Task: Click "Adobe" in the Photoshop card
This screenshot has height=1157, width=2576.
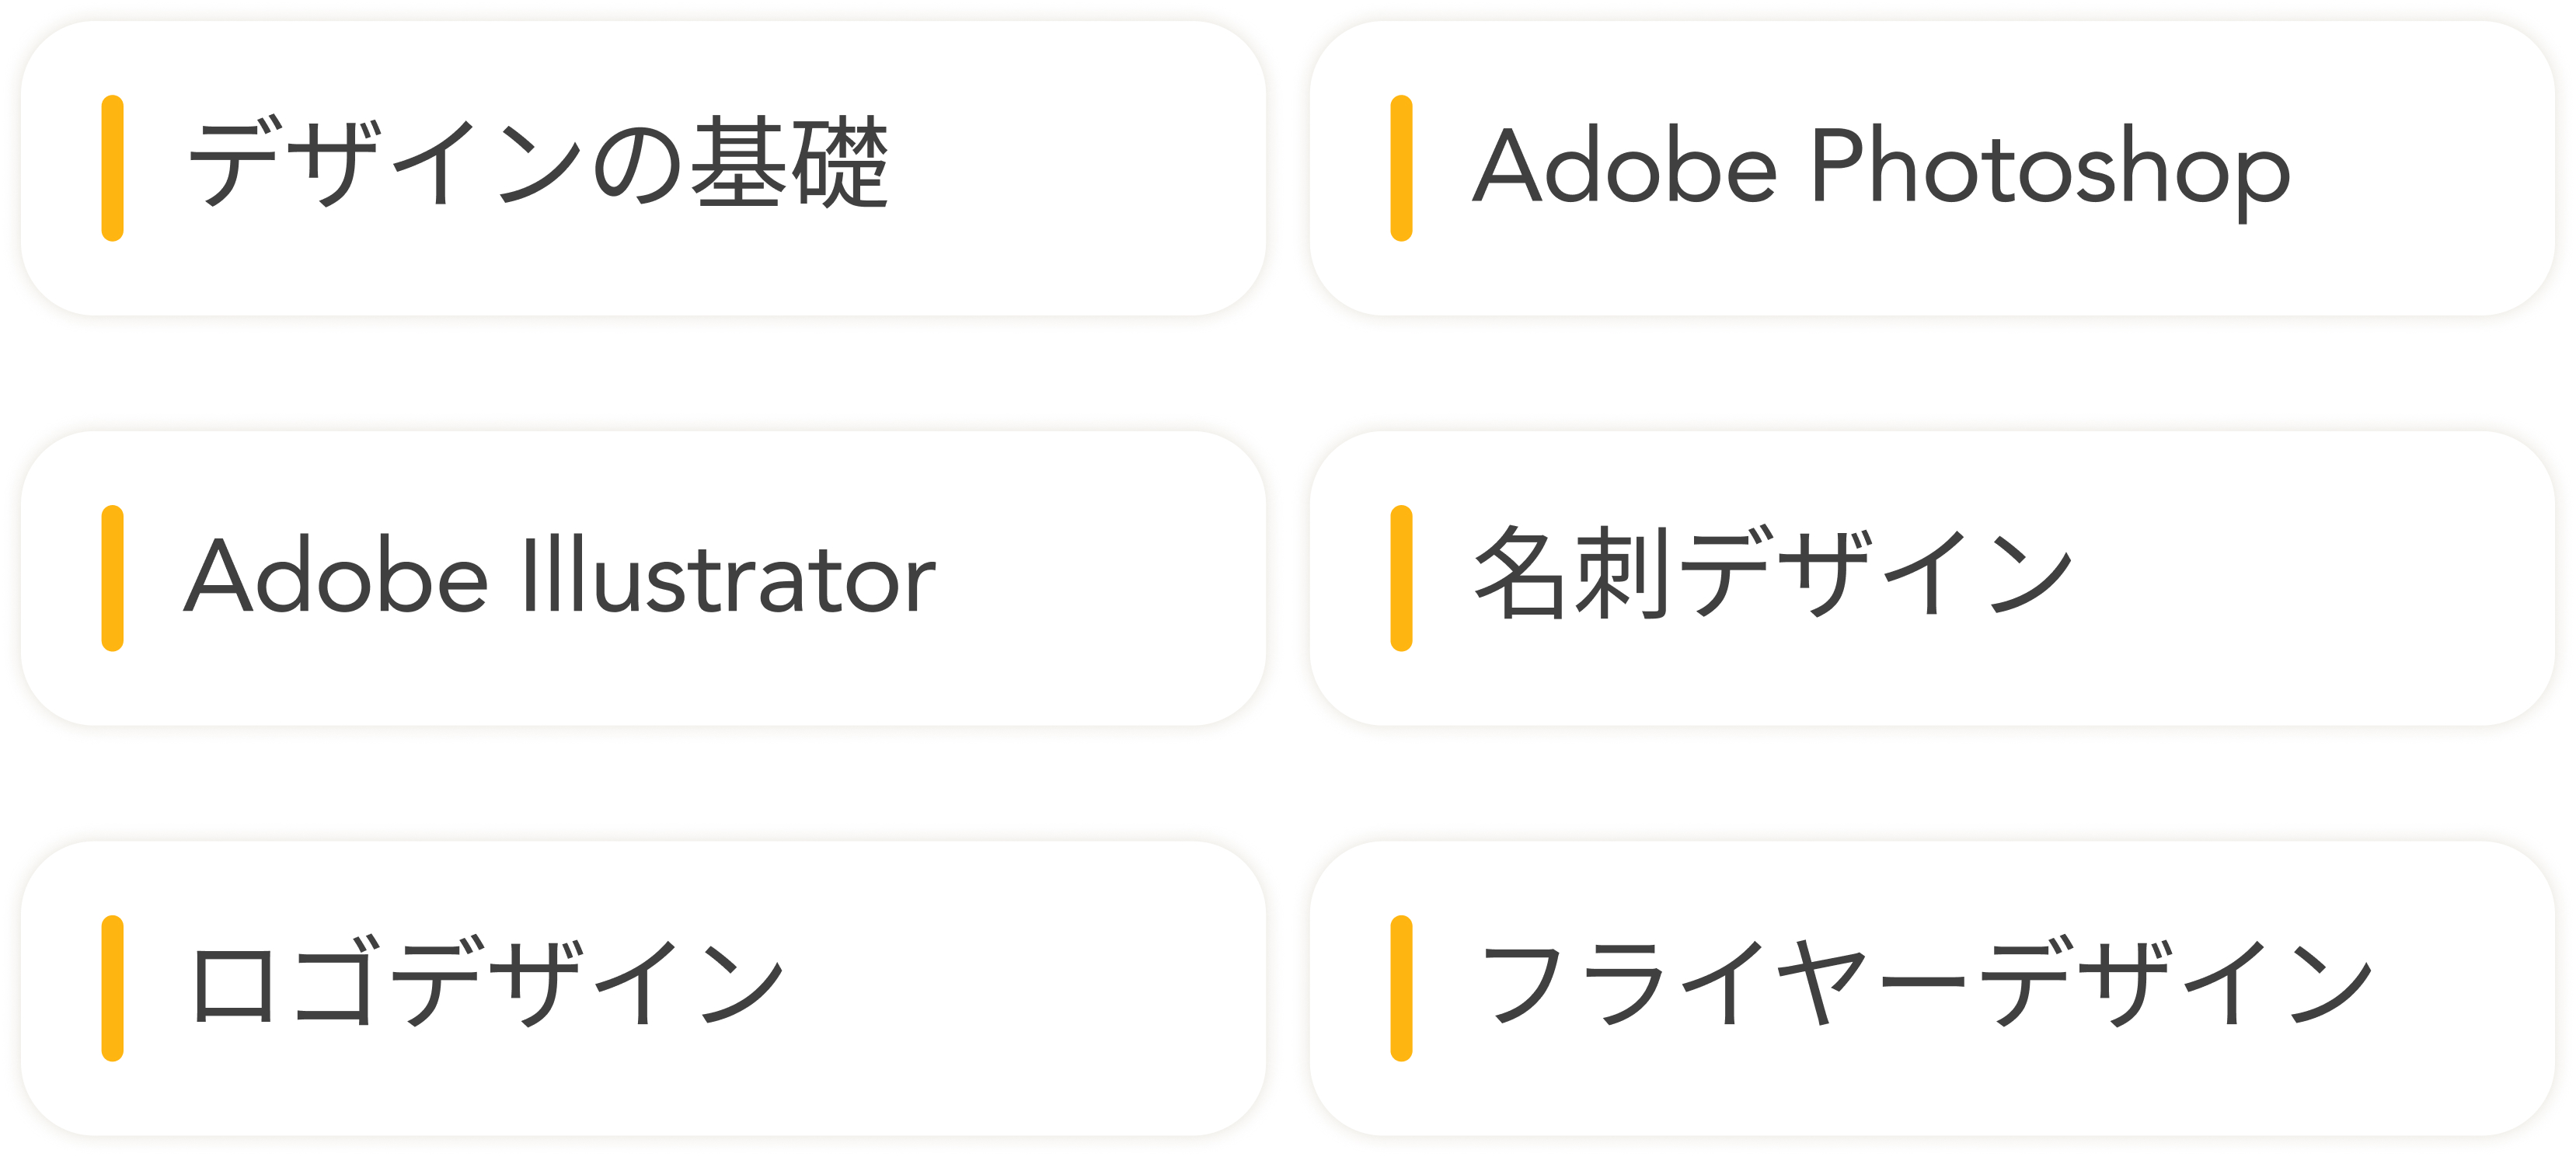Action: pos(1624,166)
